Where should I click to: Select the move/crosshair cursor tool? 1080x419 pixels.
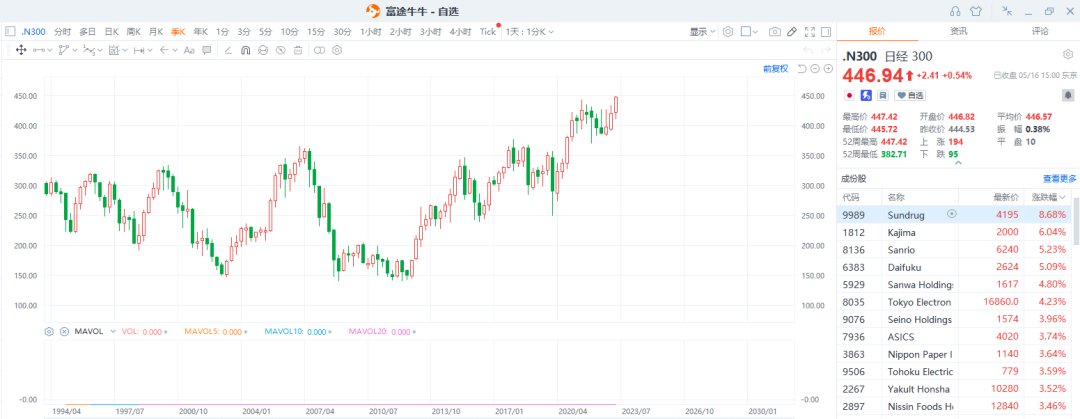21,50
